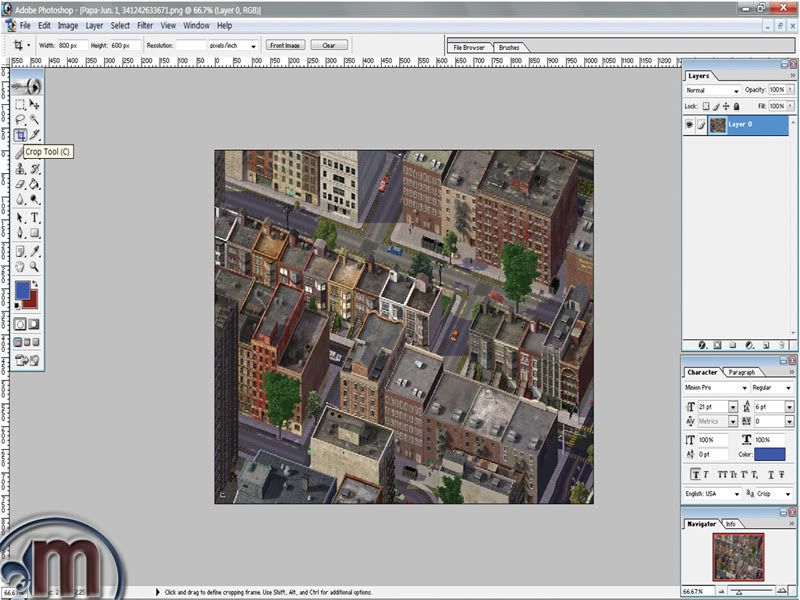
Task: Open the Filter menu
Action: [145, 26]
